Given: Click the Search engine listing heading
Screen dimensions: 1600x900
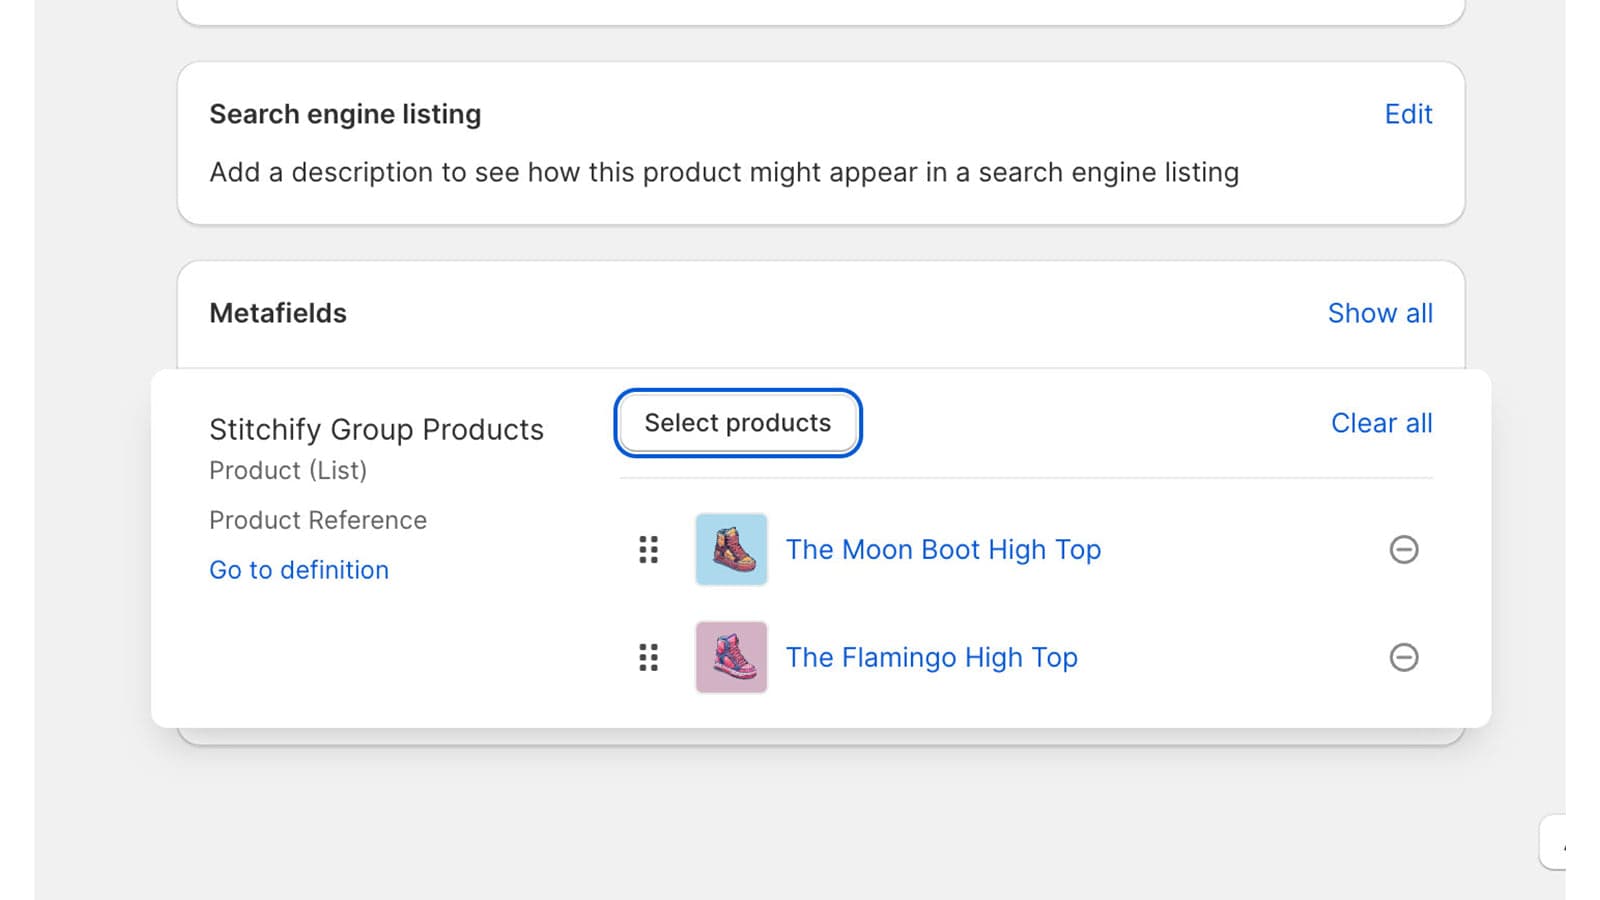Looking at the screenshot, I should (345, 114).
